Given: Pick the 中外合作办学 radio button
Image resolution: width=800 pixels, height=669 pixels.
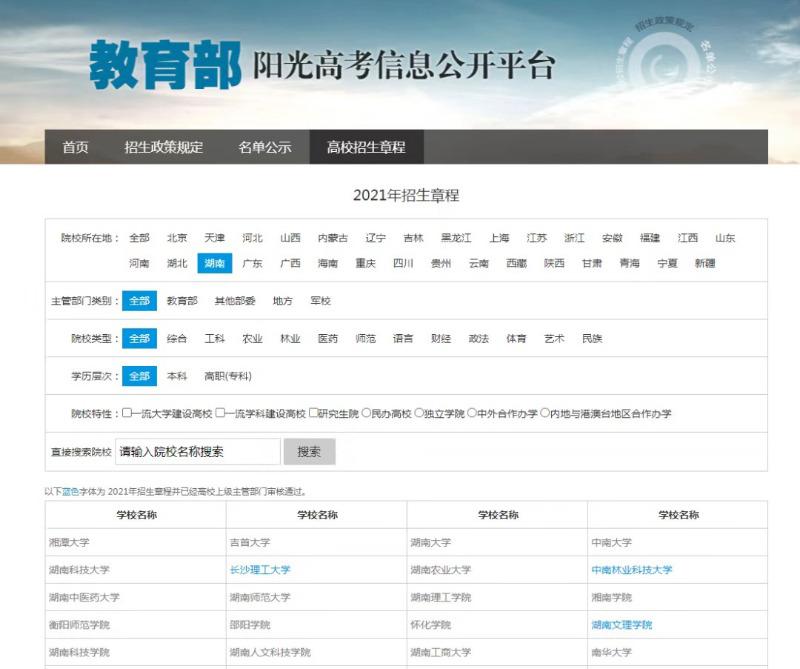Looking at the screenshot, I should tap(472, 413).
